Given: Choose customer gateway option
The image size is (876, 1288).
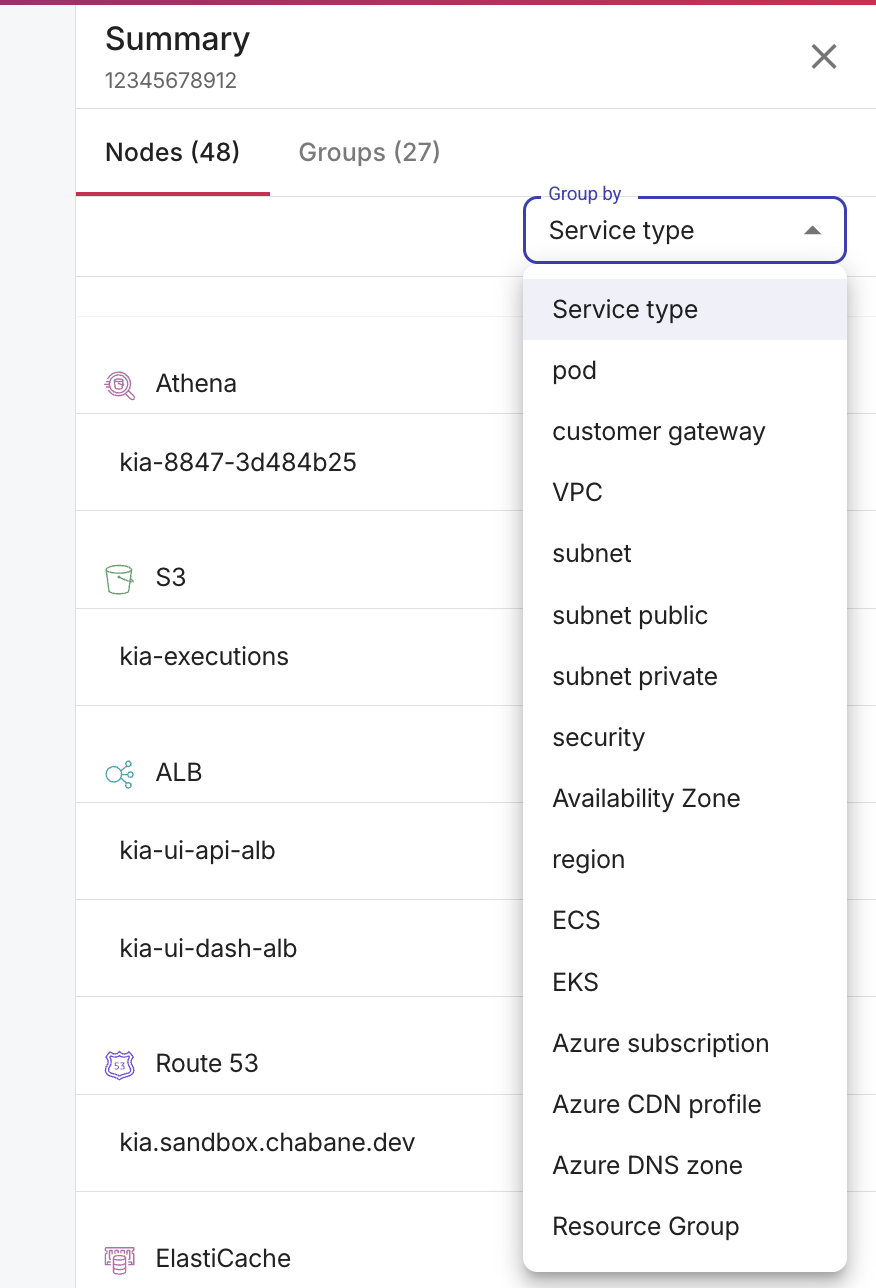Looking at the screenshot, I should coord(685,431).
